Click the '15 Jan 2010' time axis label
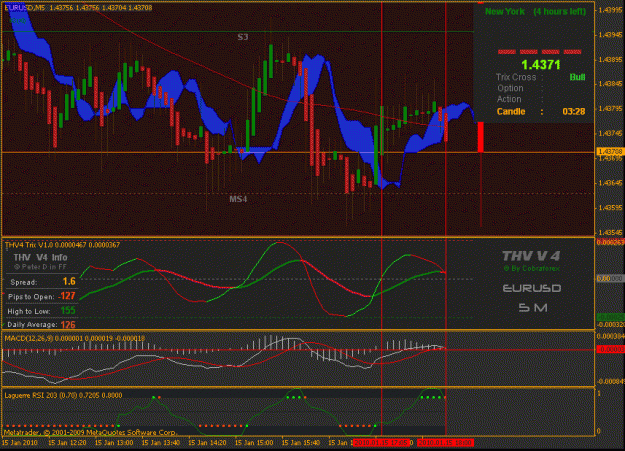 tap(20, 443)
